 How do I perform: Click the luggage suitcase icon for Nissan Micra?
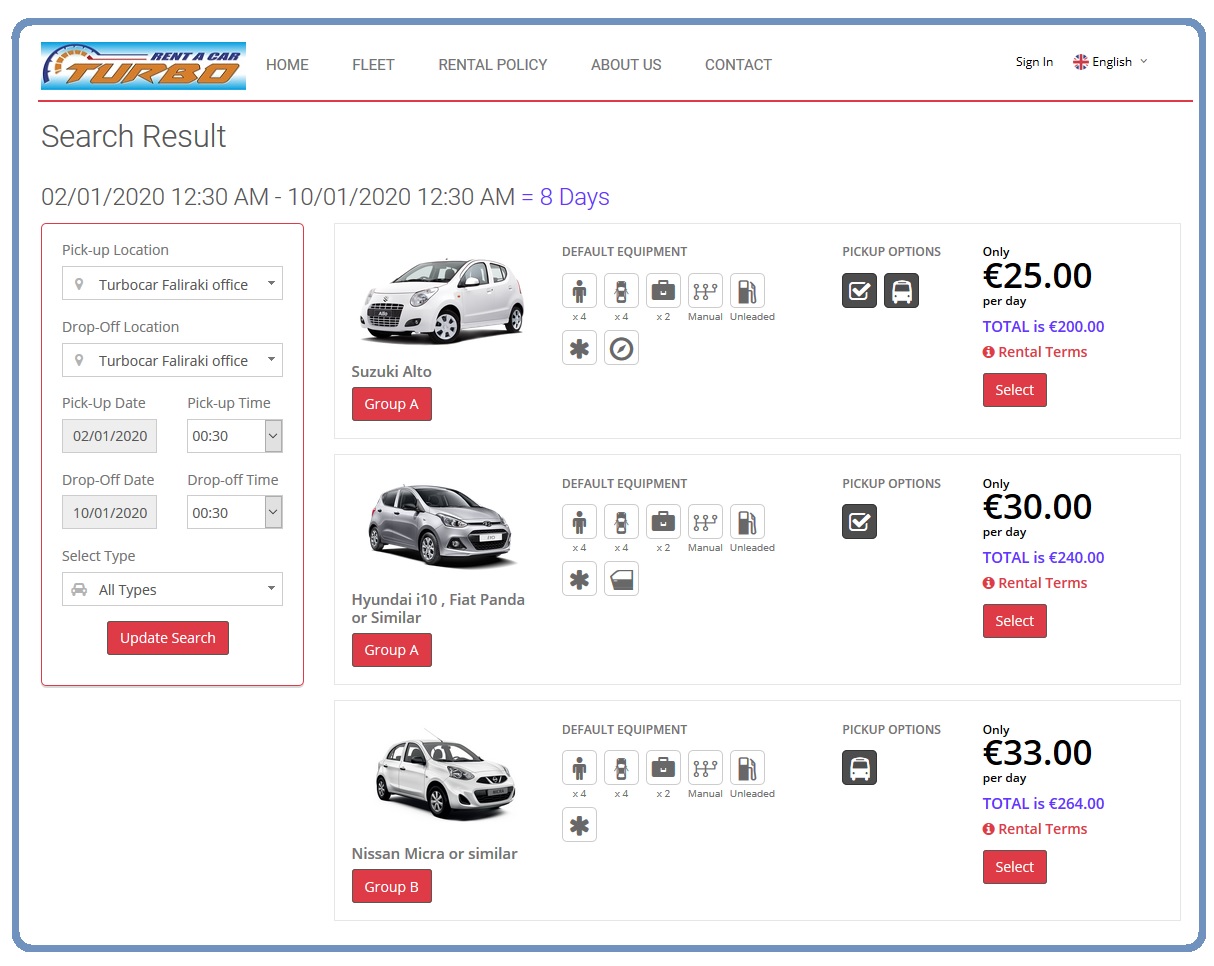point(663,768)
